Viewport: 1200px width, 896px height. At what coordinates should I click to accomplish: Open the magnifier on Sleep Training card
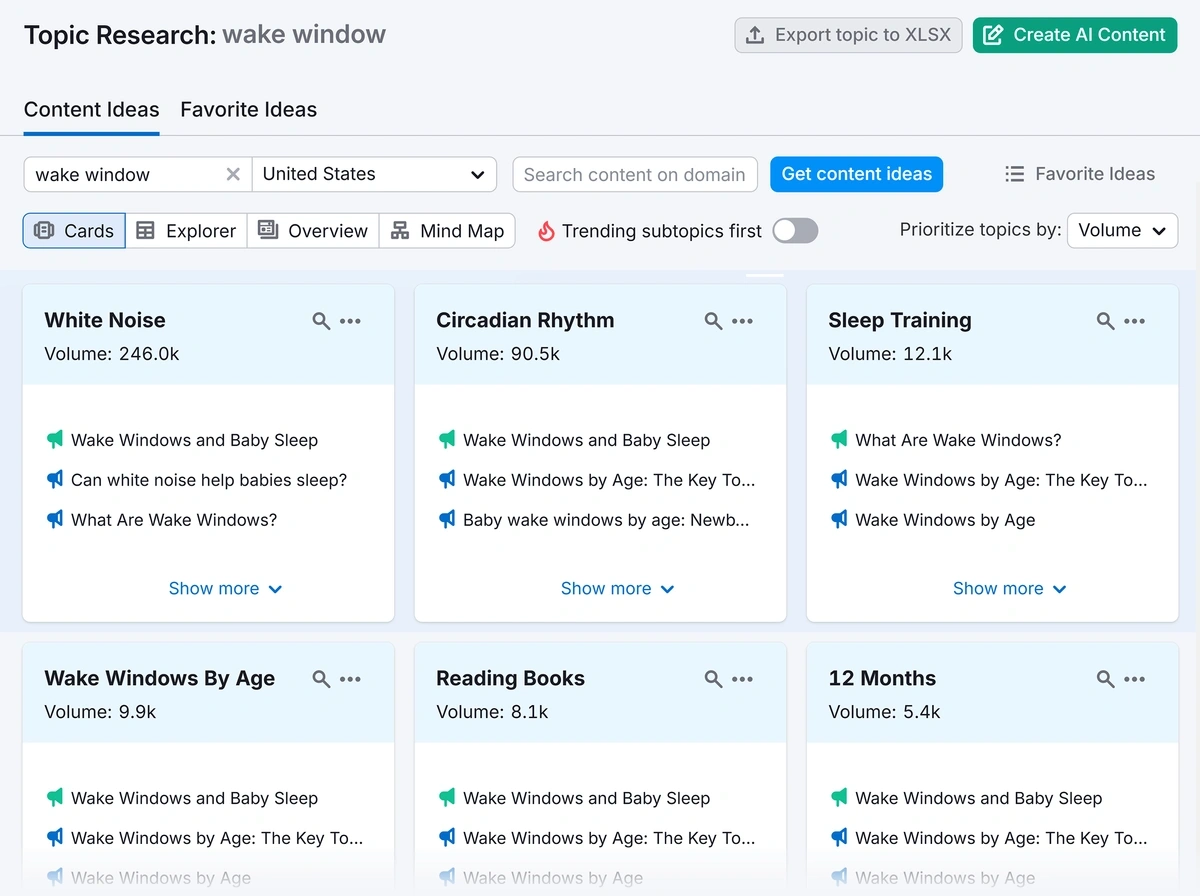(1105, 321)
